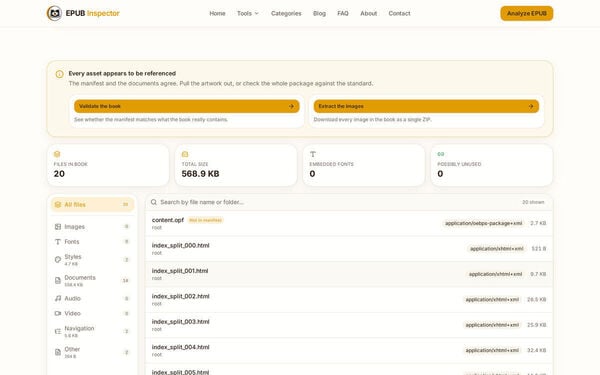Click the Audio music note icon
Screen dimensions: 600x375
pyautogui.click(x=58, y=298)
